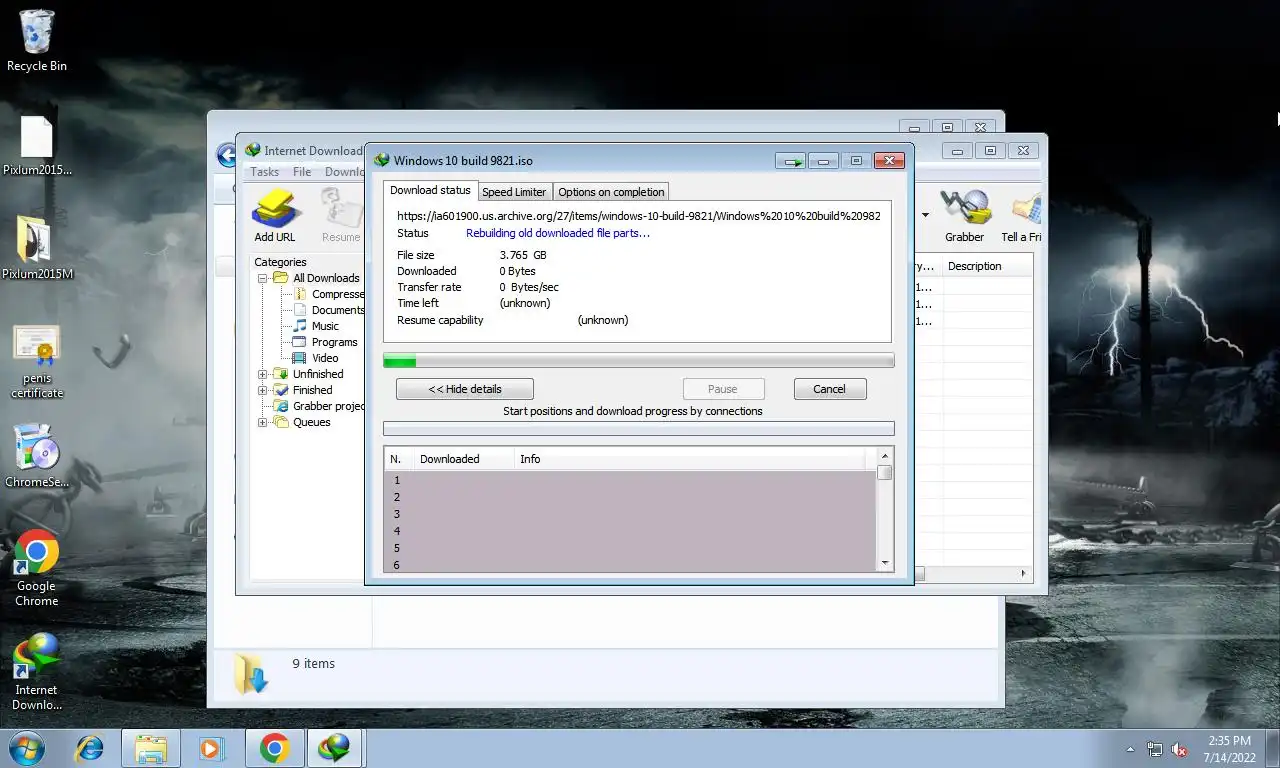Screen dimensions: 1280x768
Task: Click the All Downloads folder
Action: (317, 278)
